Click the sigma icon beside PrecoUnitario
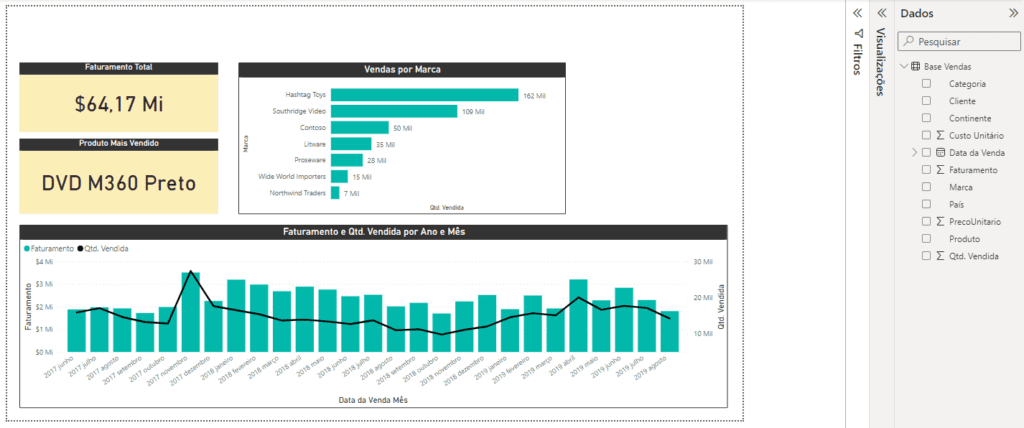This screenshot has width=1024, height=428. point(940,222)
